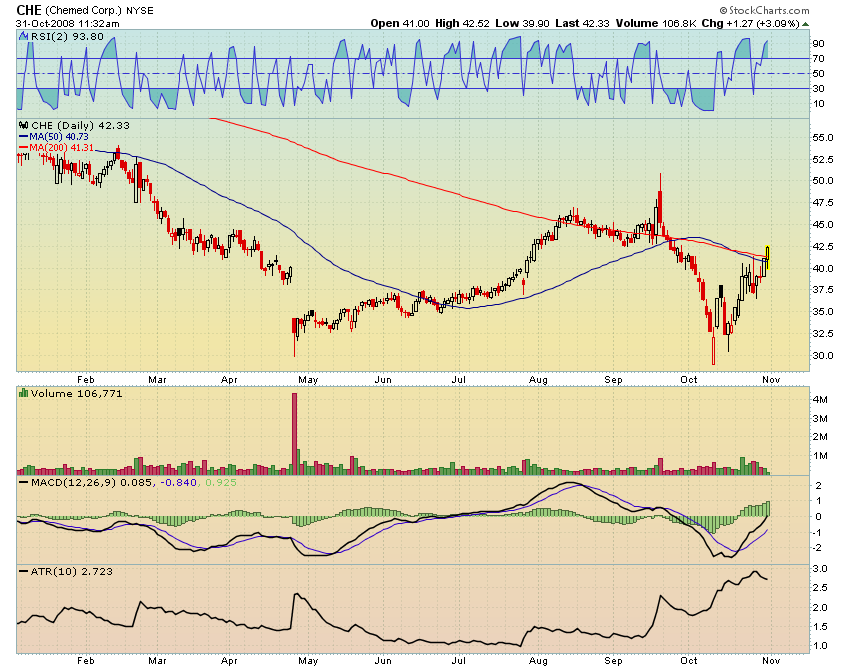Click the Last 42.33 quote value
850x668 pixels.
coord(582,23)
